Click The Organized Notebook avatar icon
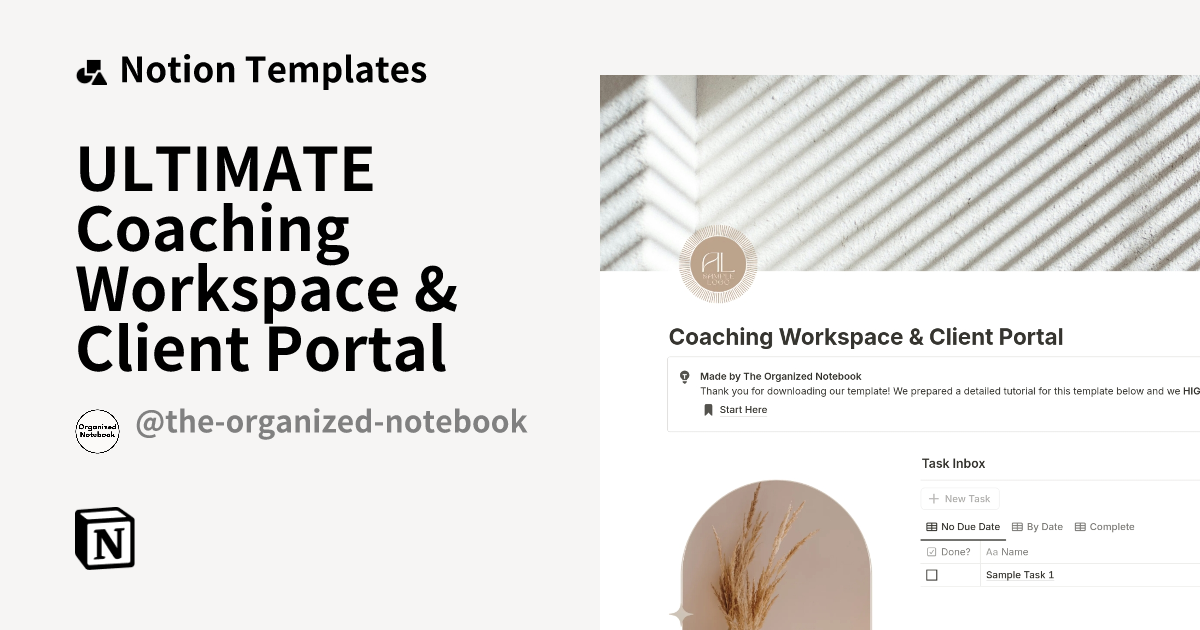The width and height of the screenshot is (1200, 630). (97, 431)
